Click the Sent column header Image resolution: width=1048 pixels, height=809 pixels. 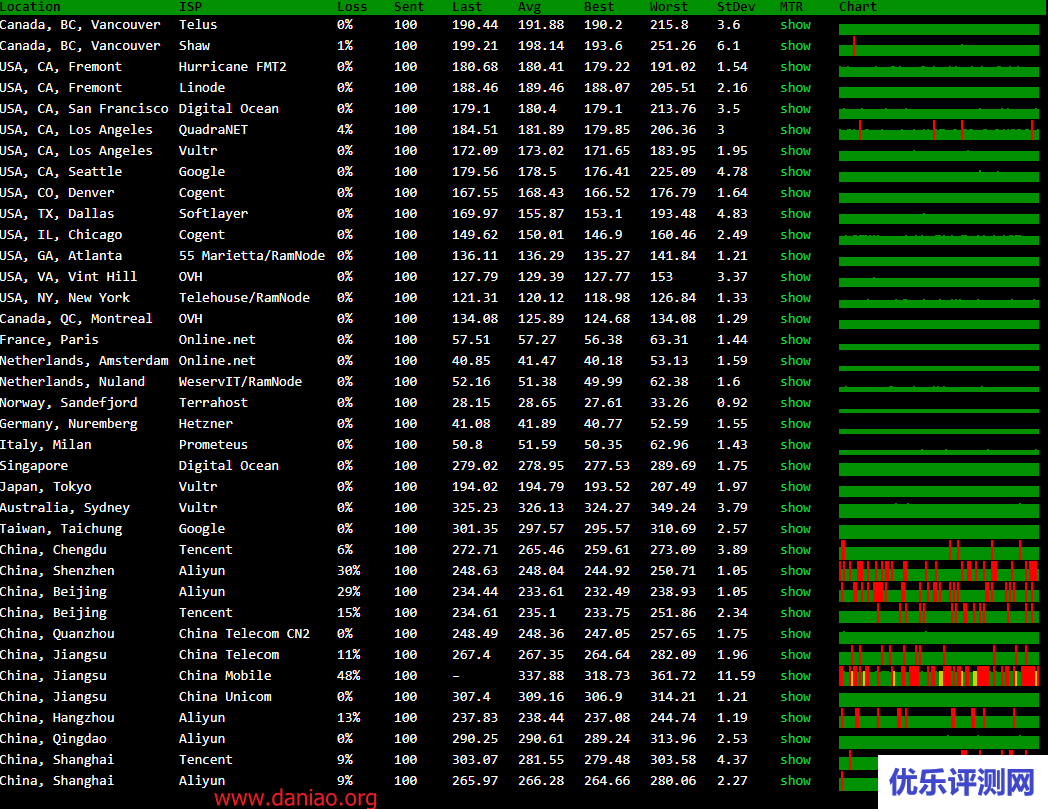pyautogui.click(x=409, y=7)
